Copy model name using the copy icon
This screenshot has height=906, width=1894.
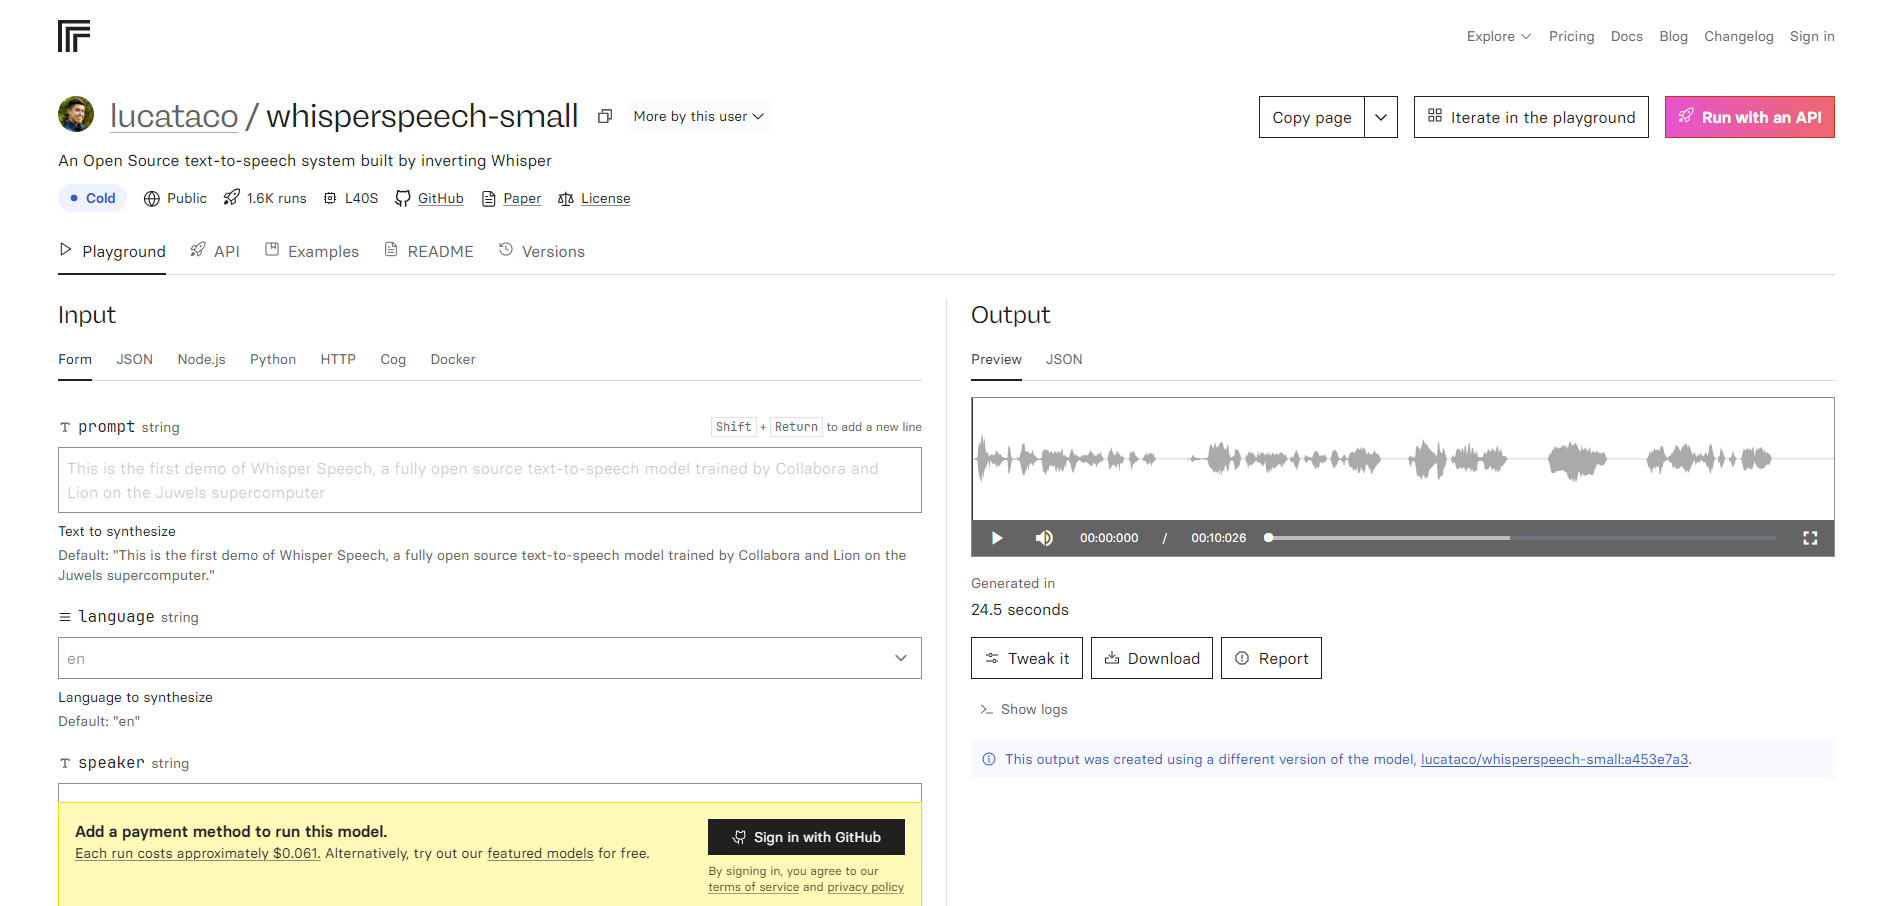pyautogui.click(x=605, y=116)
